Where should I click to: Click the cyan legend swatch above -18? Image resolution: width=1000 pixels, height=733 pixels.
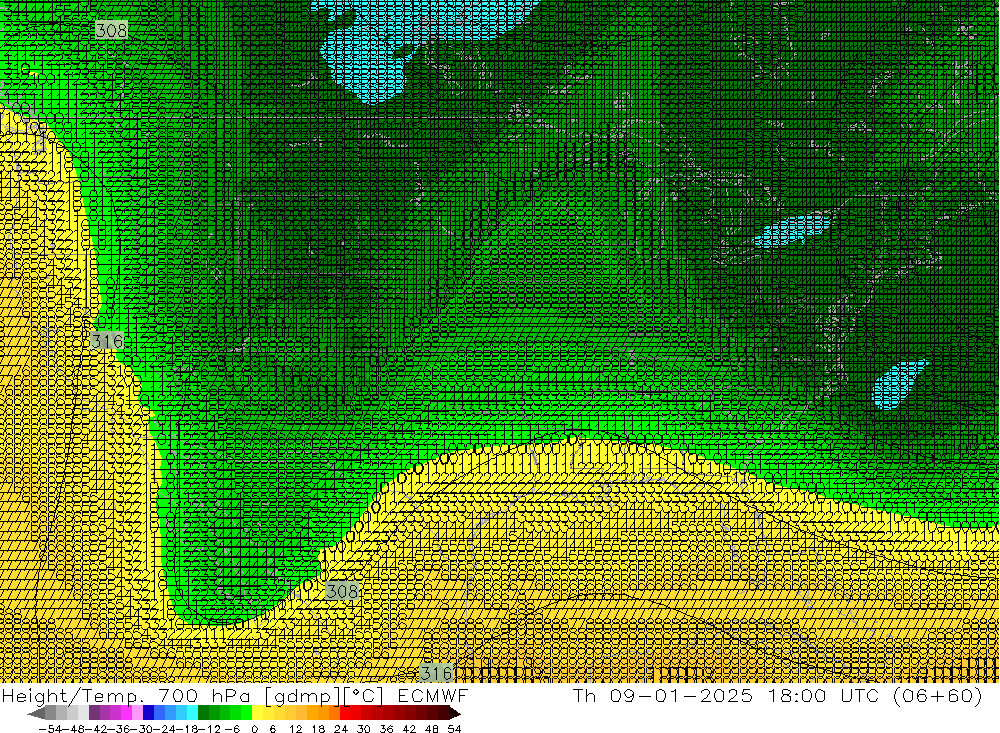click(192, 713)
